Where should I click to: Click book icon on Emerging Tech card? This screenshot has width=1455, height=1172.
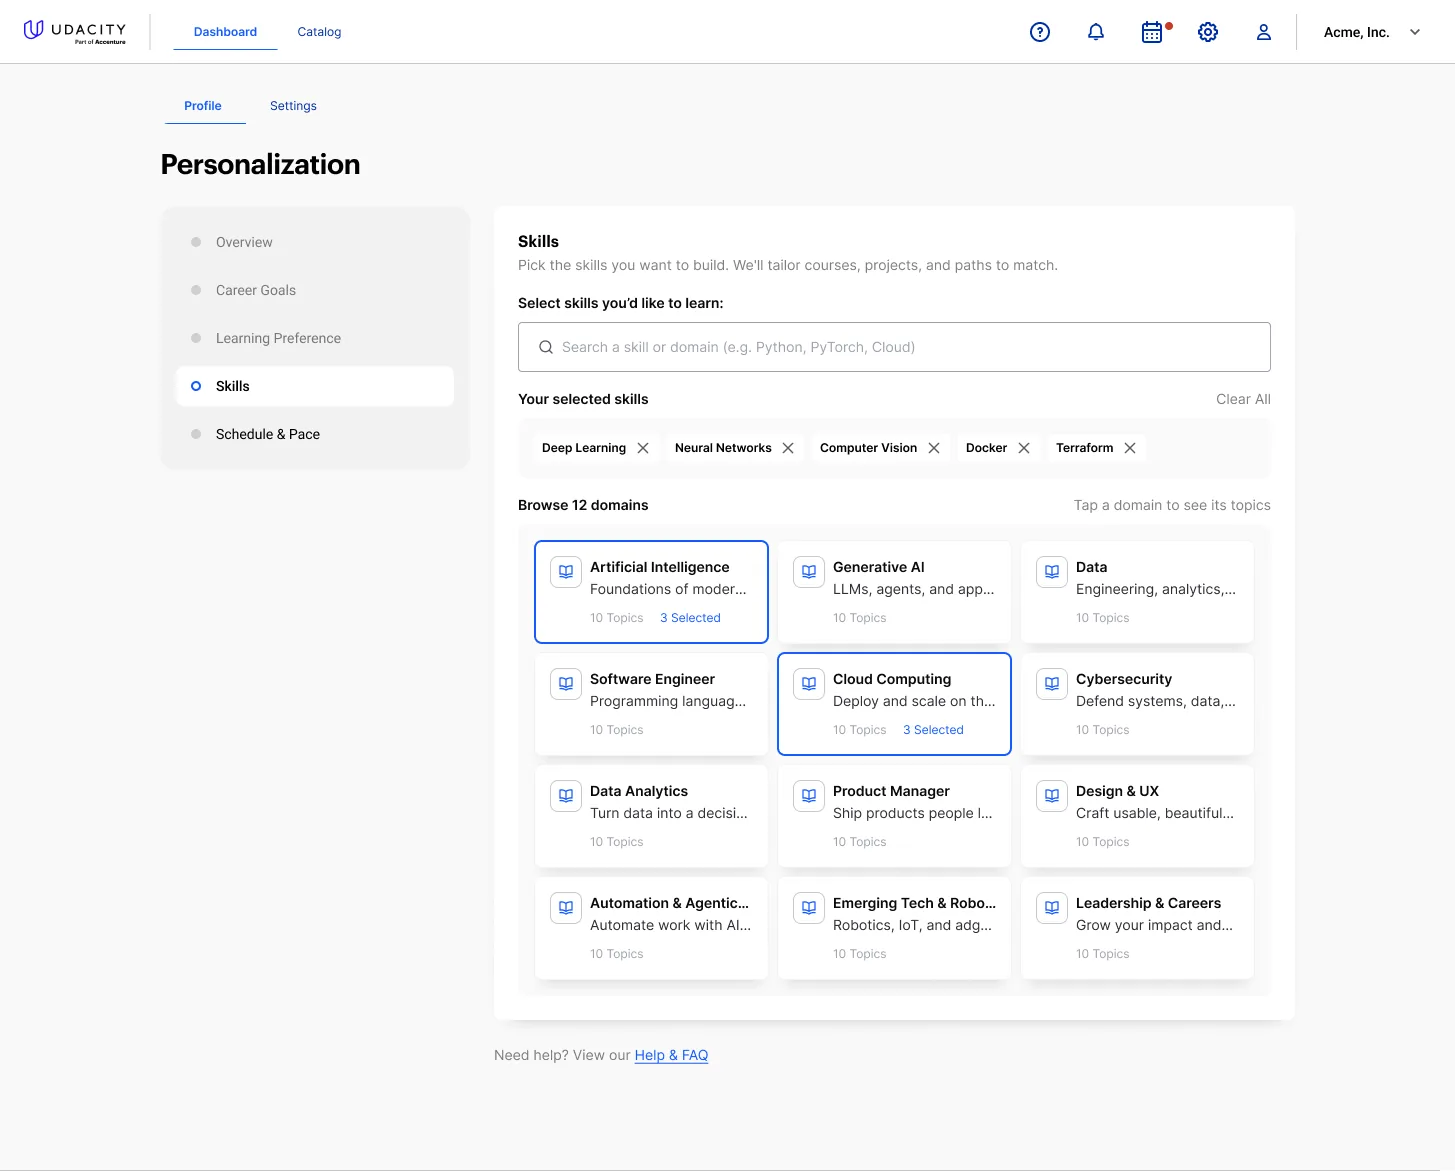809,908
